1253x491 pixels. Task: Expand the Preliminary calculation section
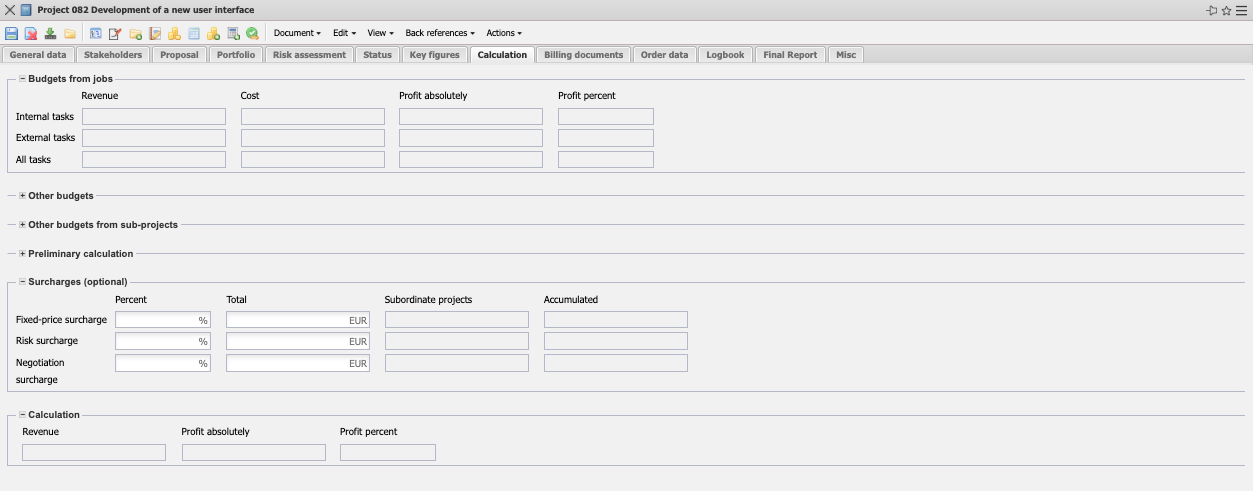tap(23, 254)
